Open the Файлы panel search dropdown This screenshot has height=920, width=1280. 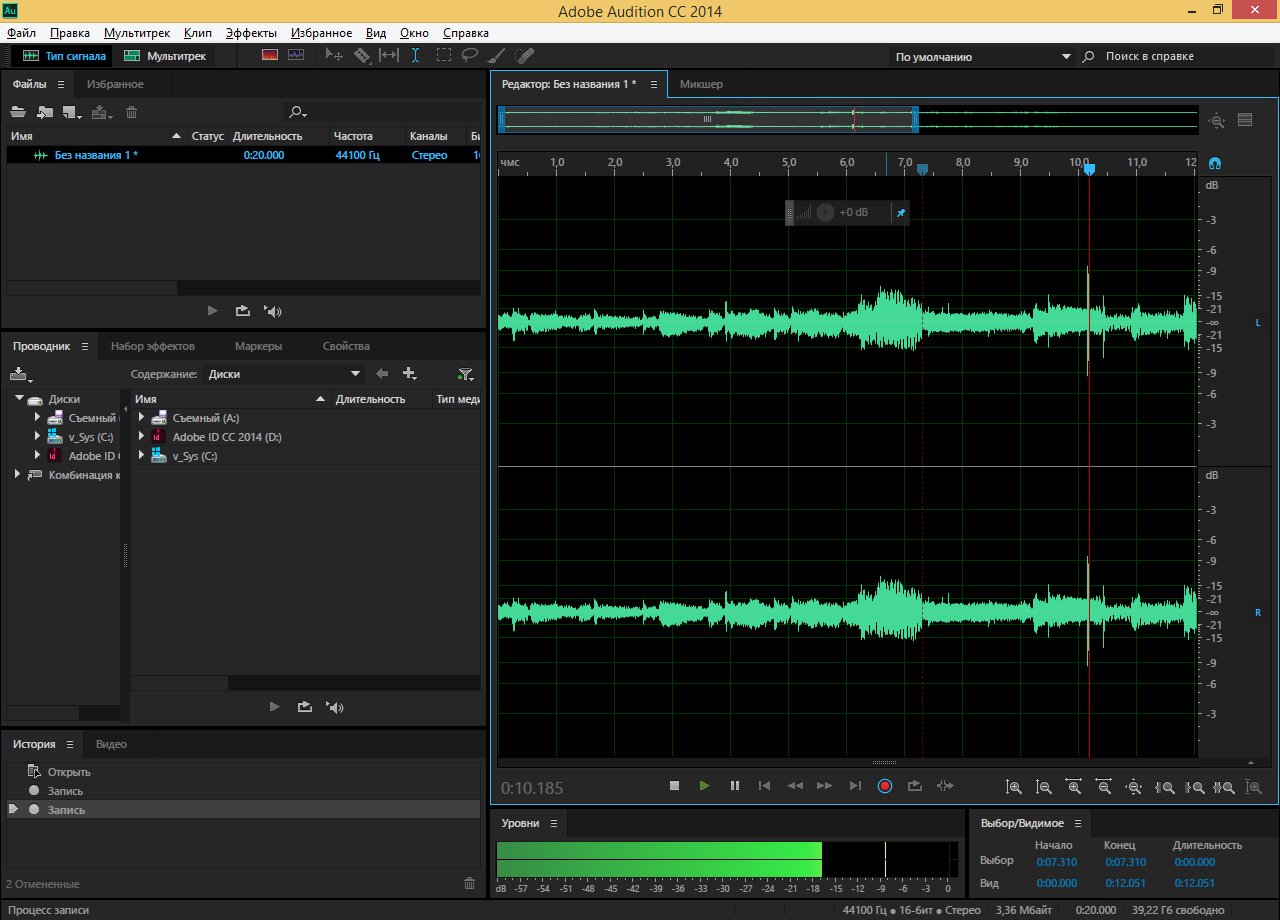pos(297,113)
